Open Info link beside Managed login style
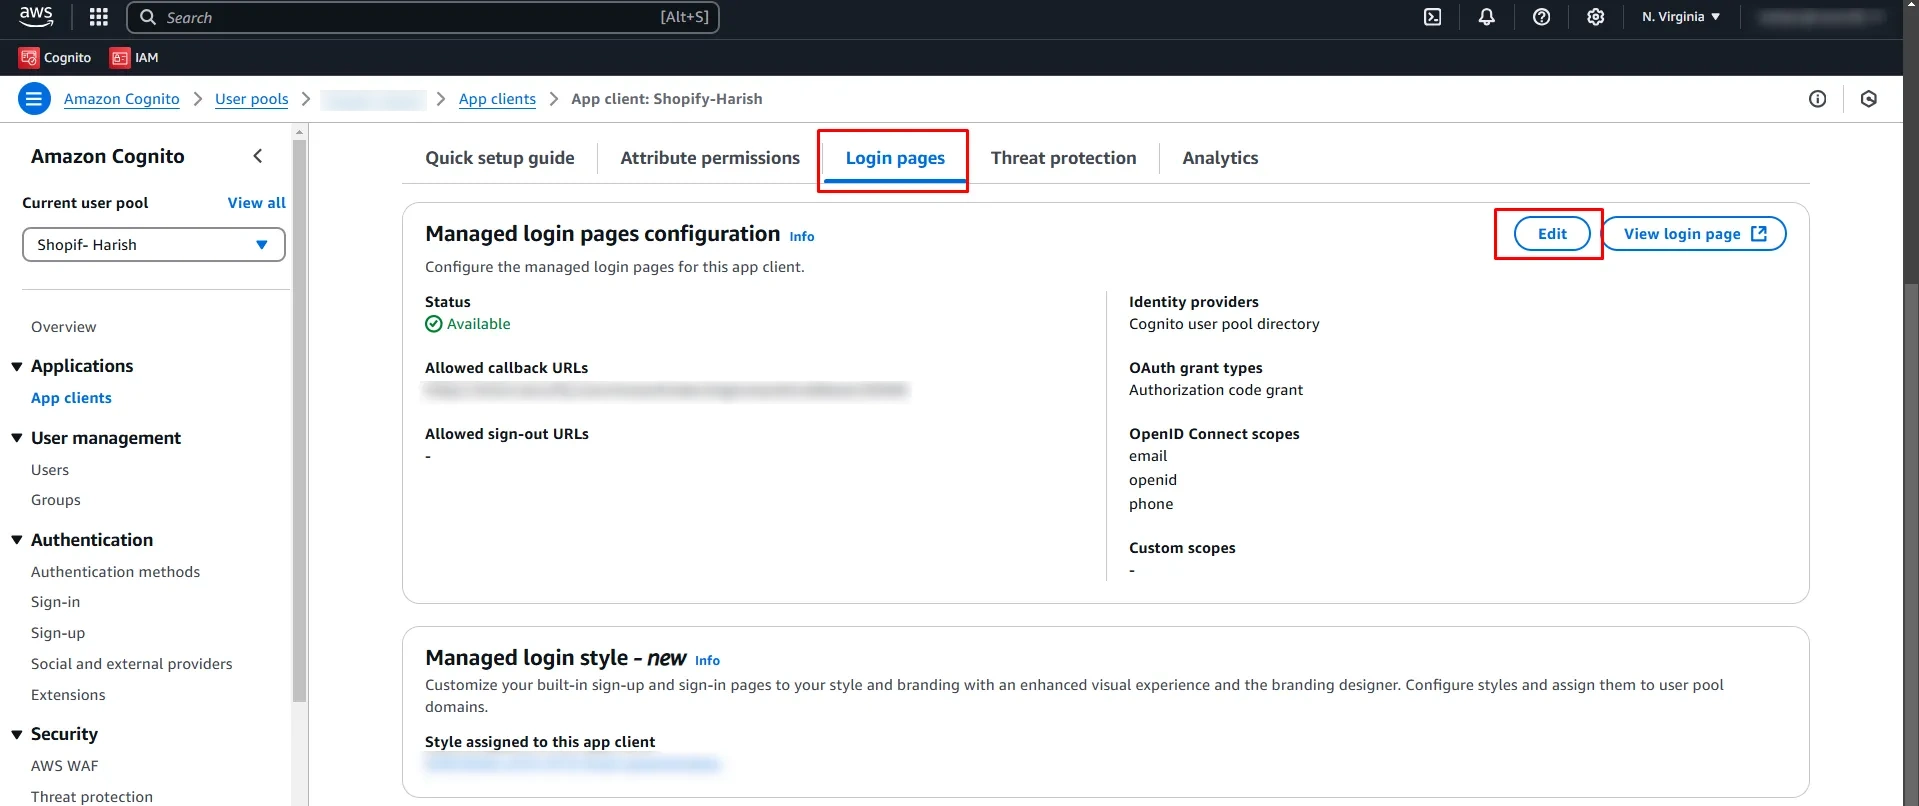1919x806 pixels. [x=707, y=661]
